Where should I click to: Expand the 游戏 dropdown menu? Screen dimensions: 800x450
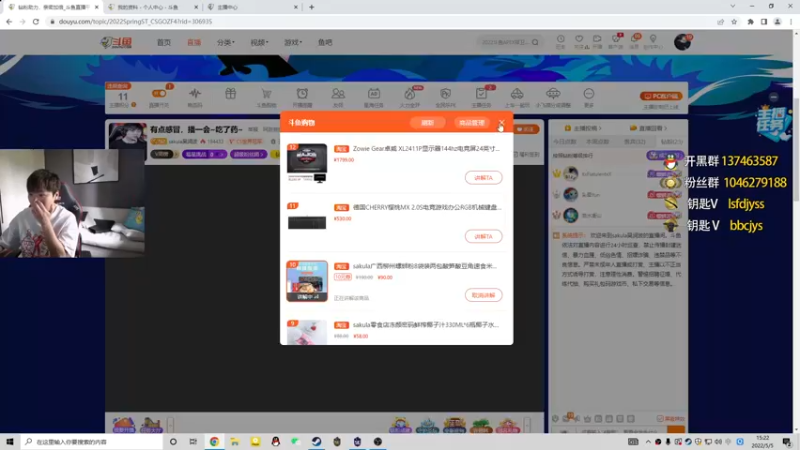coord(293,42)
